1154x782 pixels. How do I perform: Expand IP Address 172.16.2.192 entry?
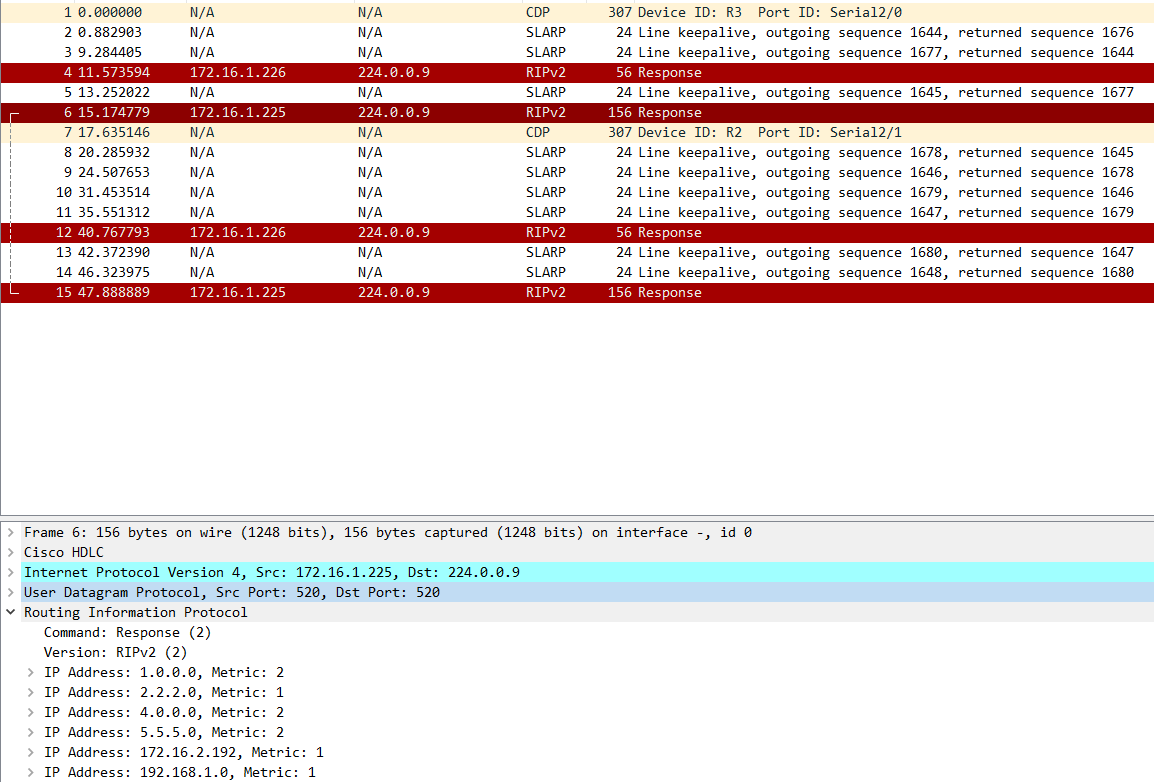(x=31, y=752)
